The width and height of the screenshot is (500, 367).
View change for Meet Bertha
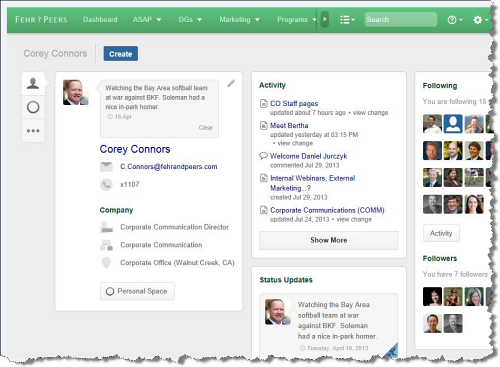tap(295, 143)
